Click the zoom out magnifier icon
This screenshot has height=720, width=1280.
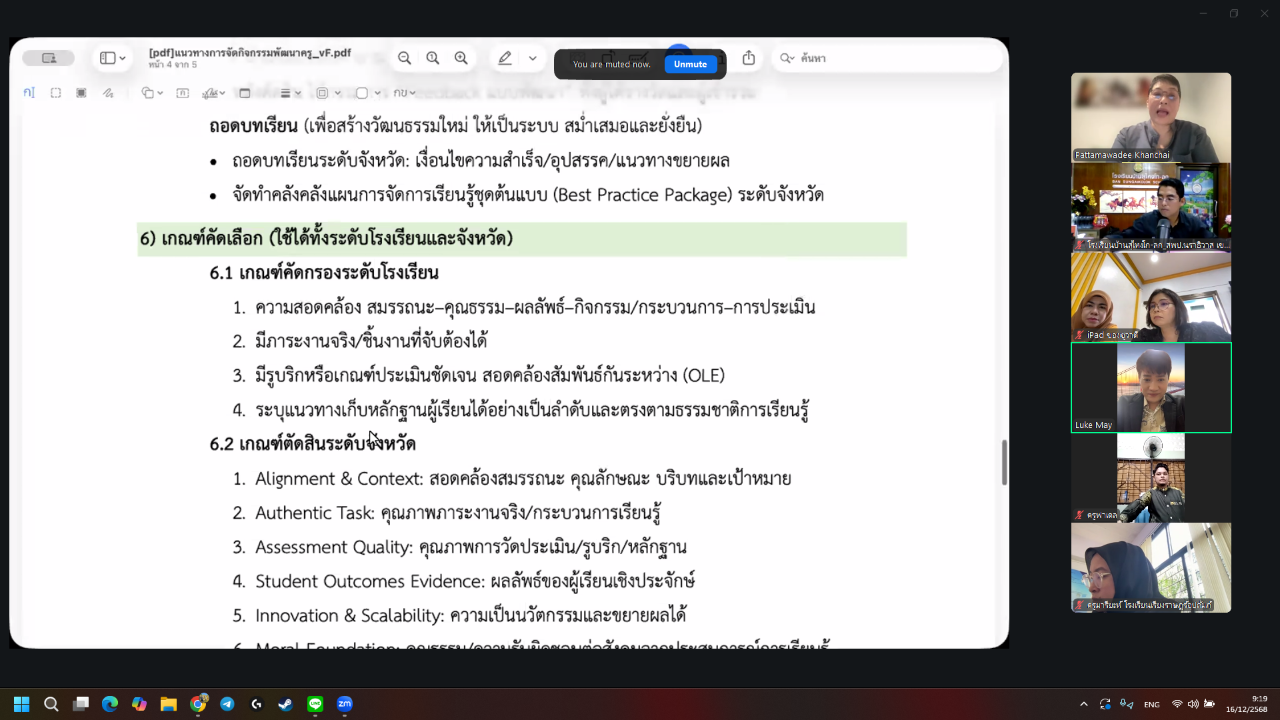pos(404,59)
